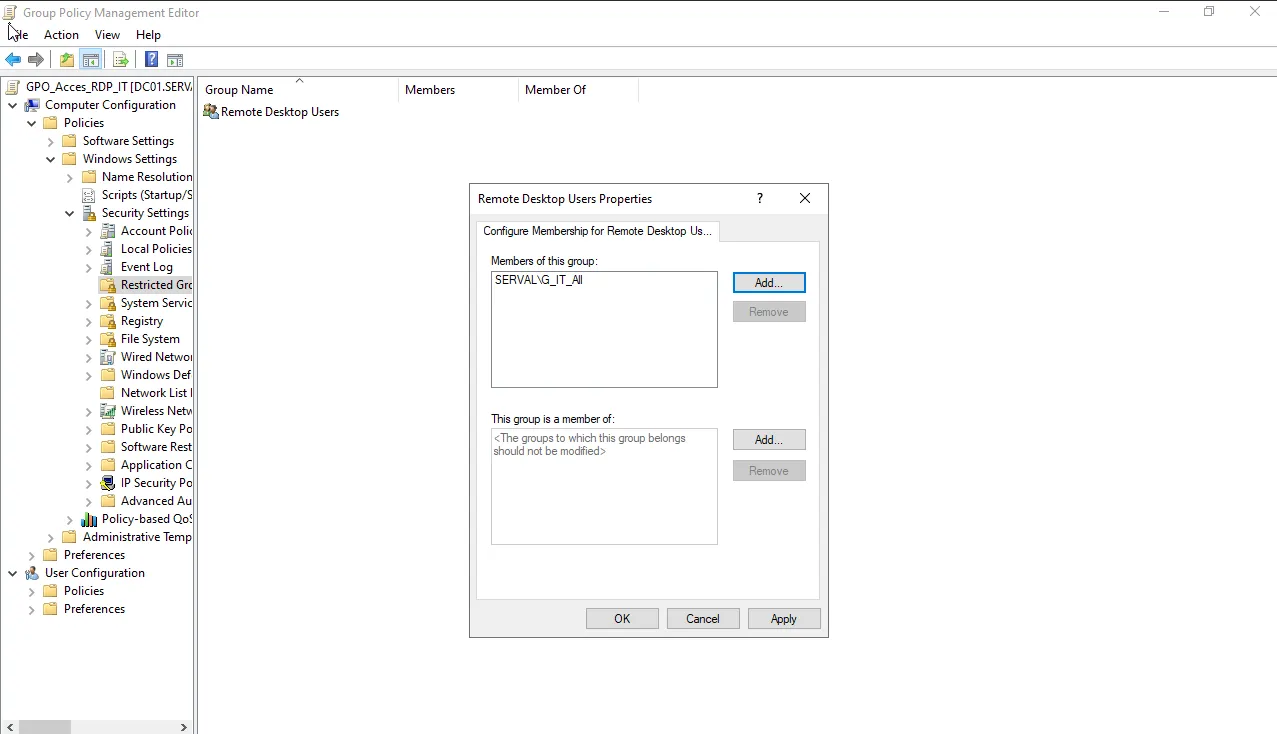Click the Registry folder icon
This screenshot has height=734, width=1277.
point(109,321)
